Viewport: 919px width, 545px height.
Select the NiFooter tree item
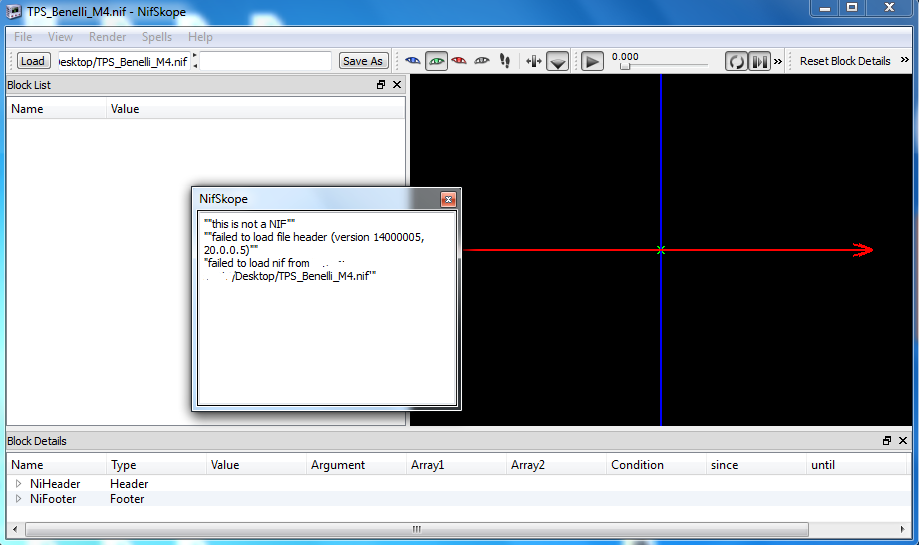(x=53, y=499)
